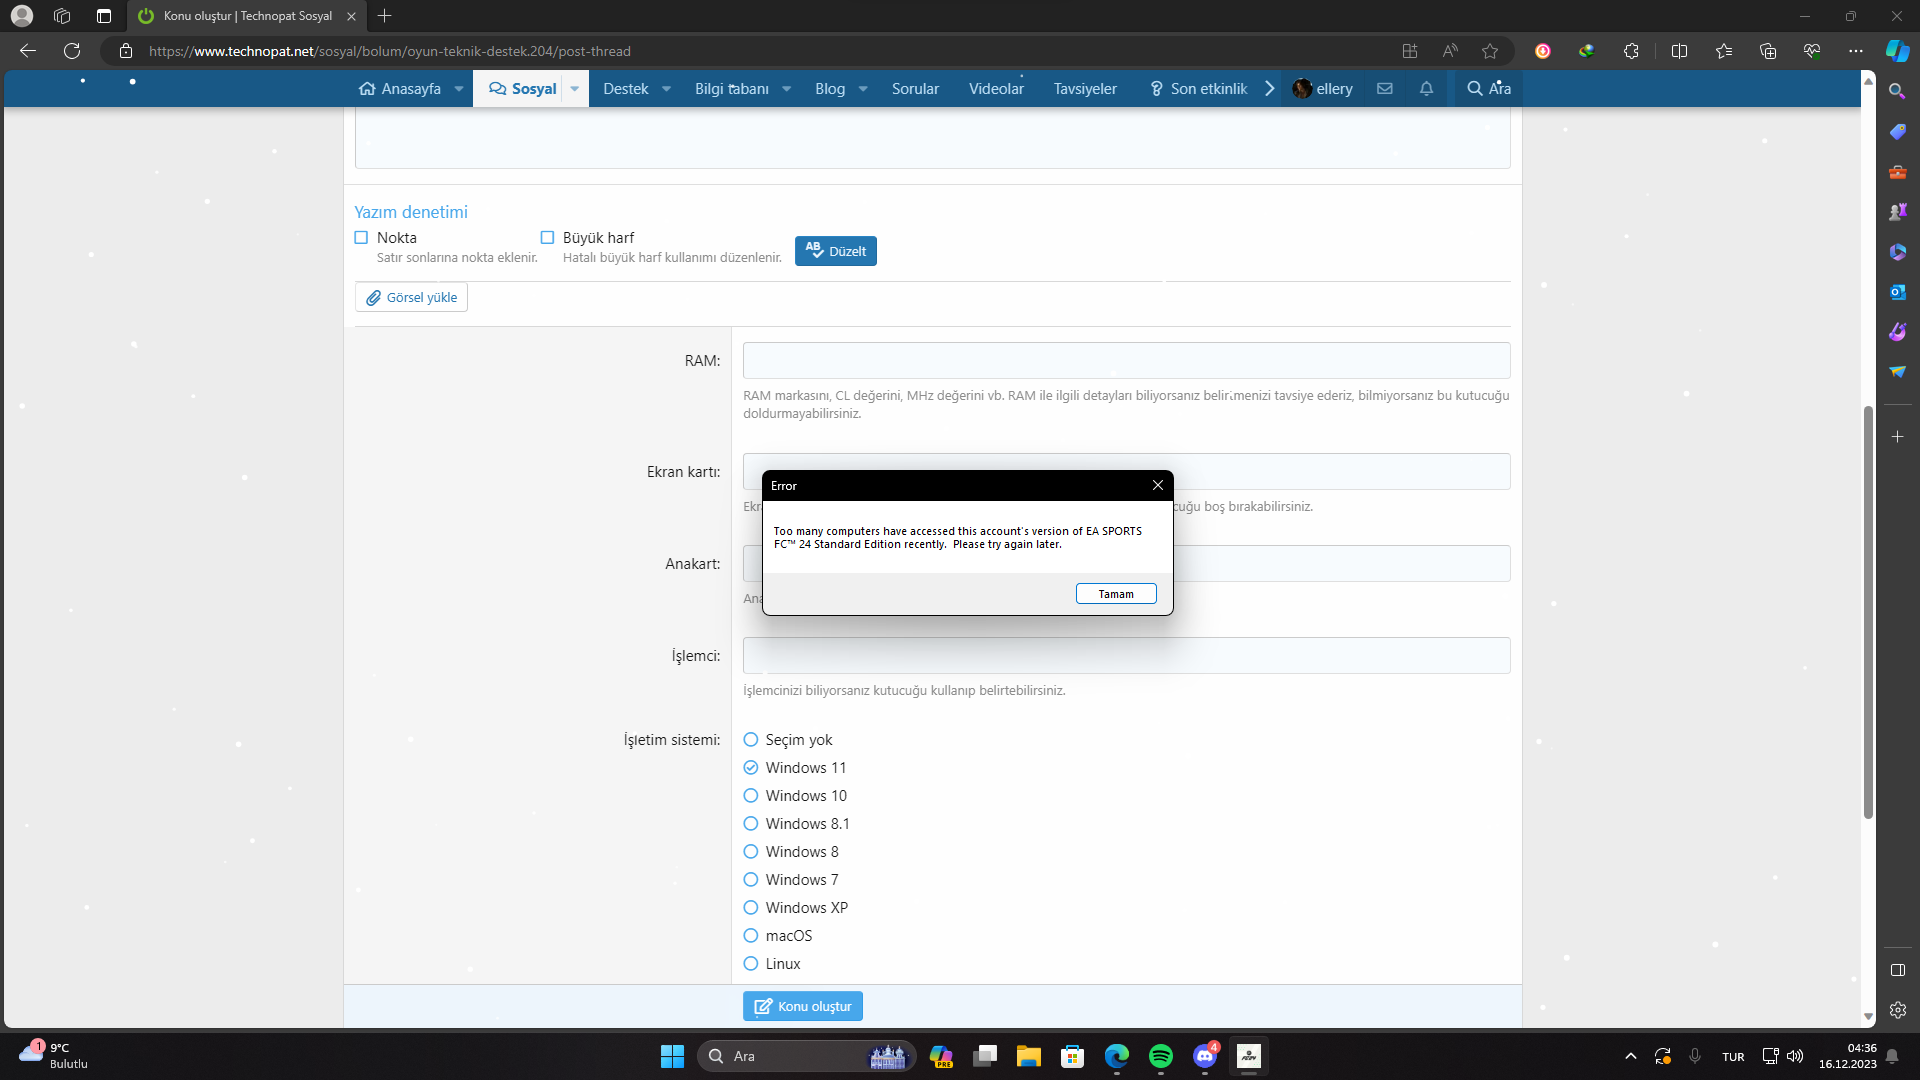Expand the Anasayfa dropdown arrow
This screenshot has width=1920, height=1080.
click(x=459, y=89)
